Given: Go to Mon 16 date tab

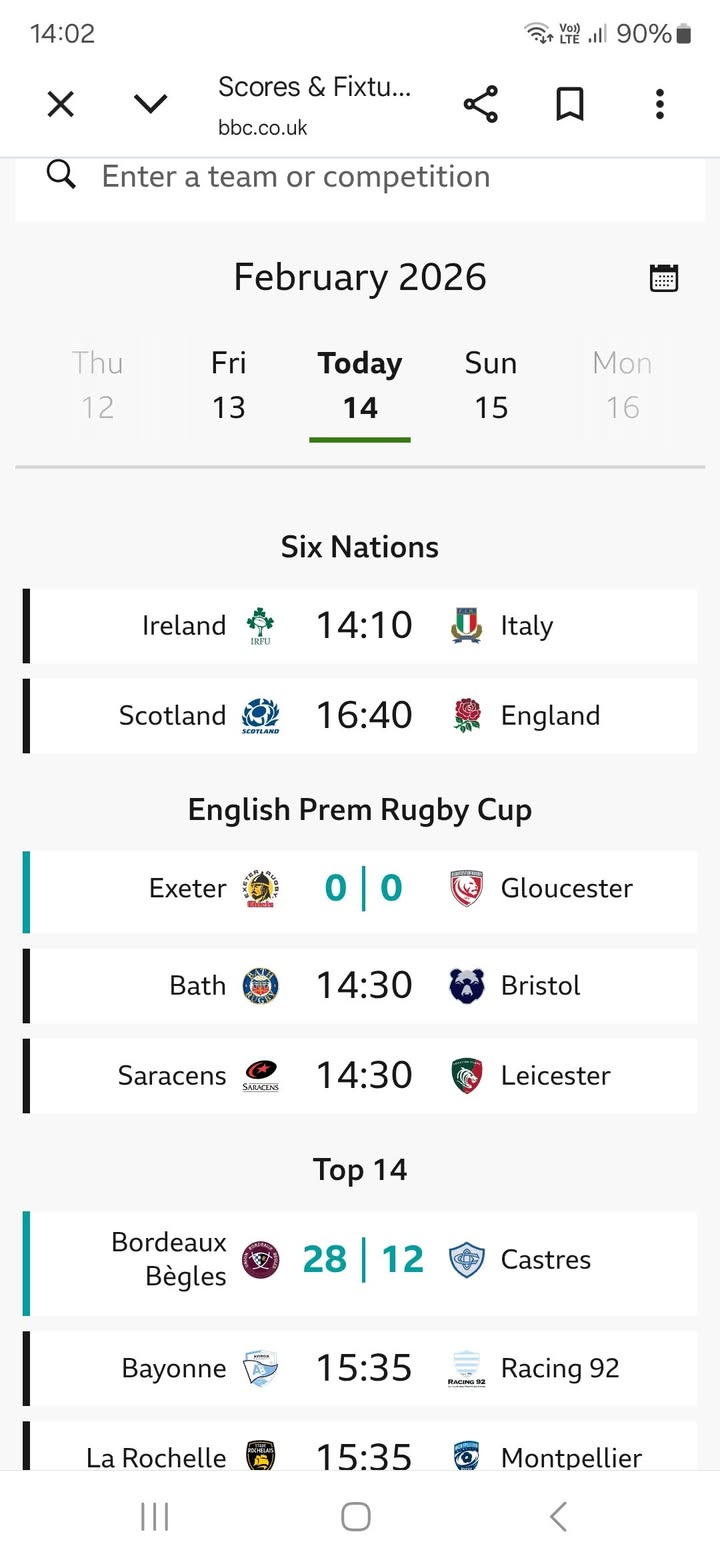Looking at the screenshot, I should click(622, 385).
